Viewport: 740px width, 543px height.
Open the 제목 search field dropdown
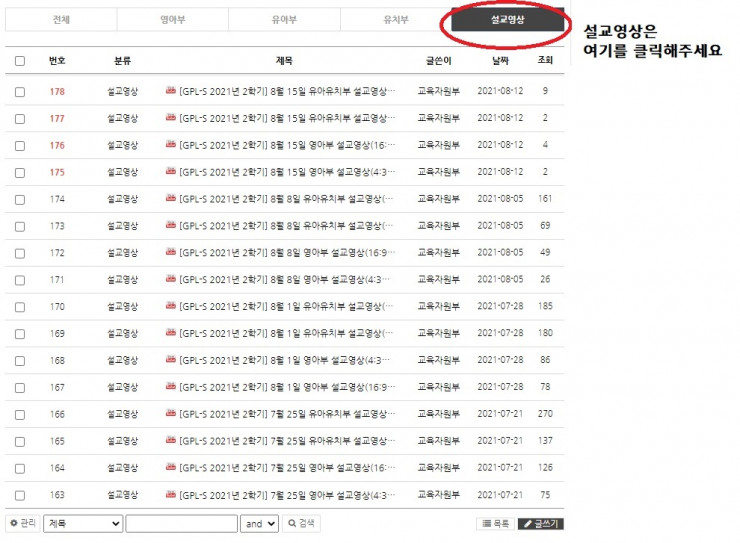pos(83,523)
